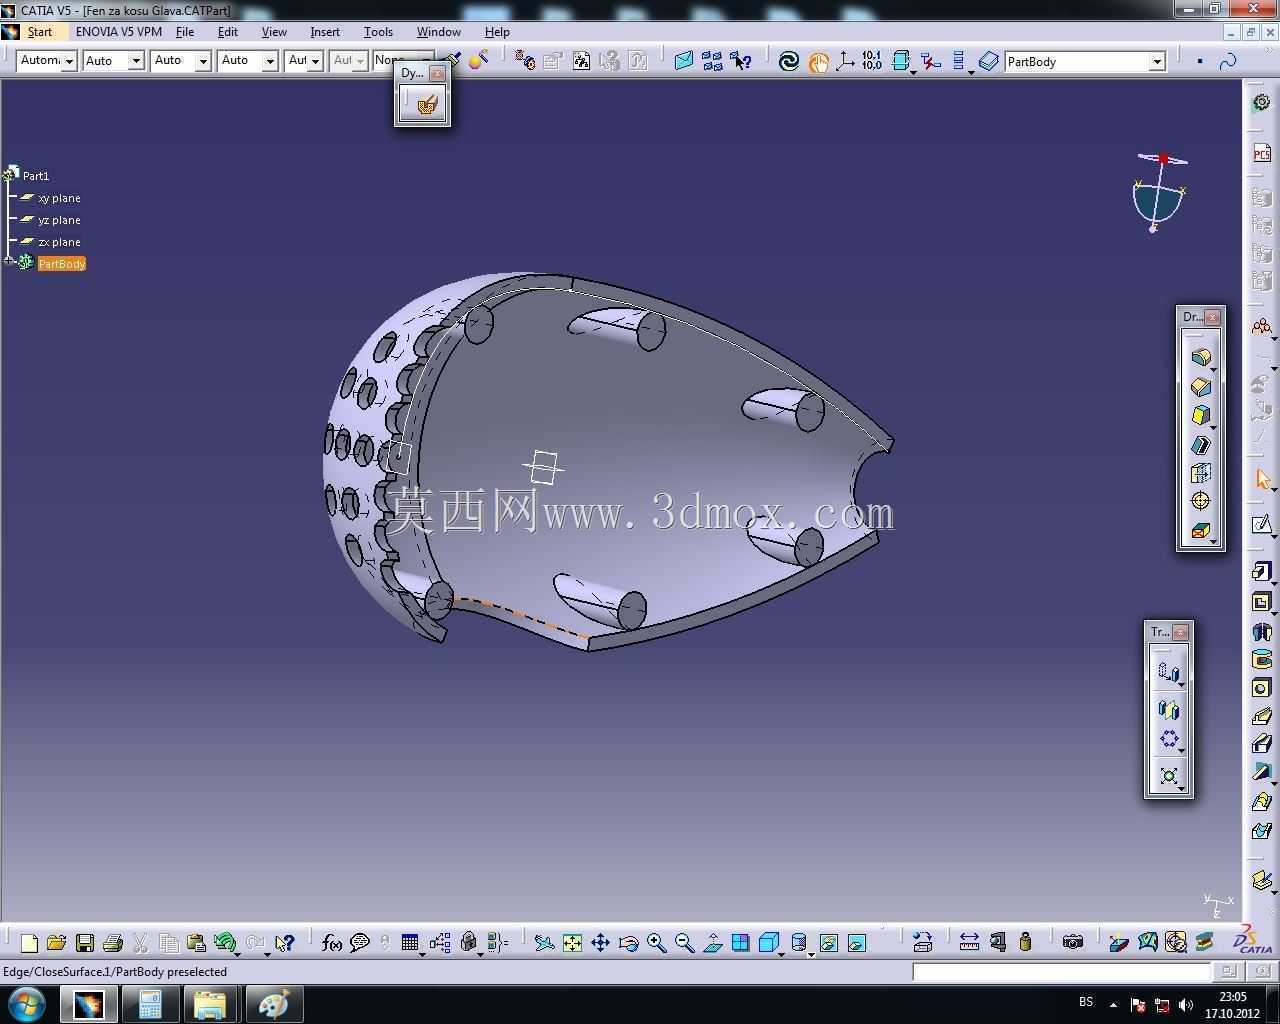This screenshot has width=1280, height=1024.
Task: Select the Thickness tool
Action: point(1200,473)
